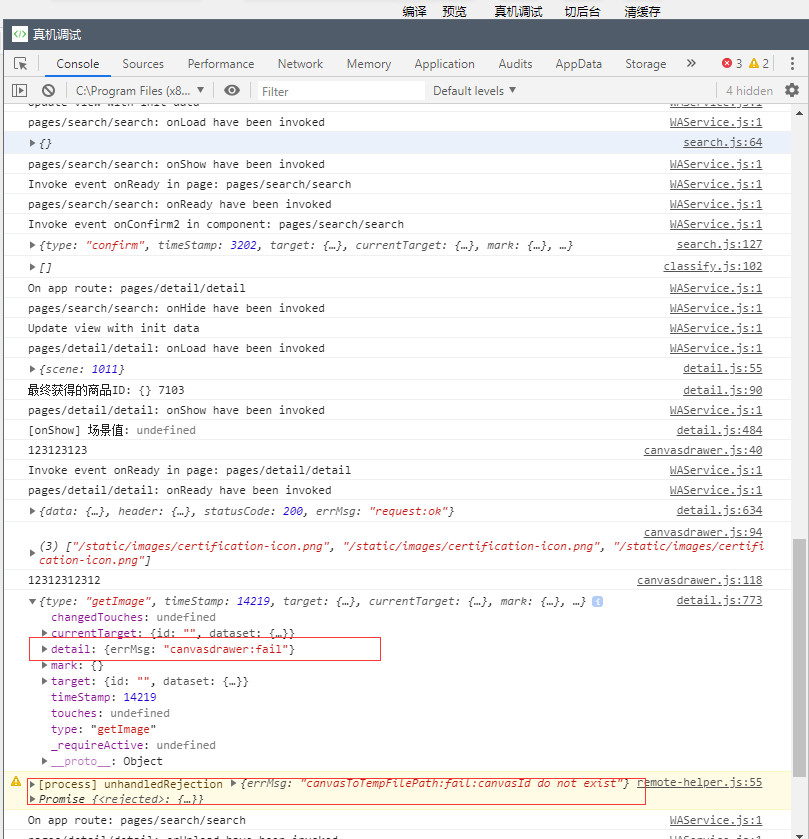Click the red error count icon
Screen dimensions: 809x839
[727, 63]
